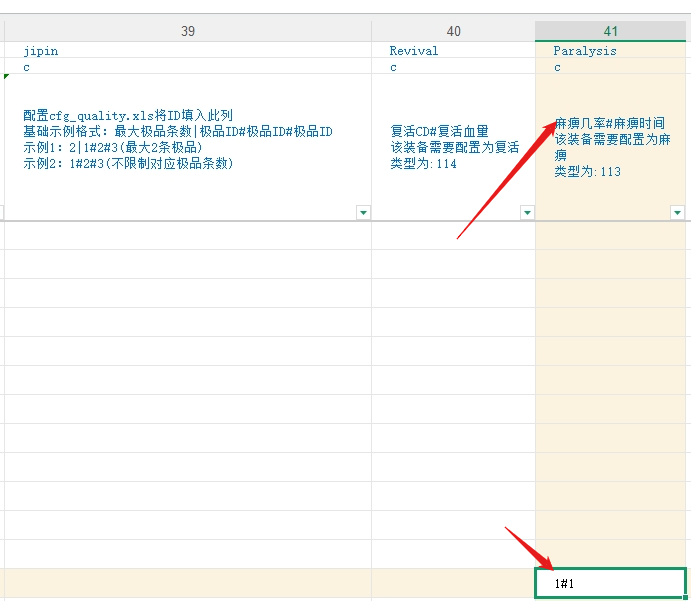This screenshot has width=691, height=601.
Task: Select the cell containing 1#1
Action: click(x=611, y=583)
